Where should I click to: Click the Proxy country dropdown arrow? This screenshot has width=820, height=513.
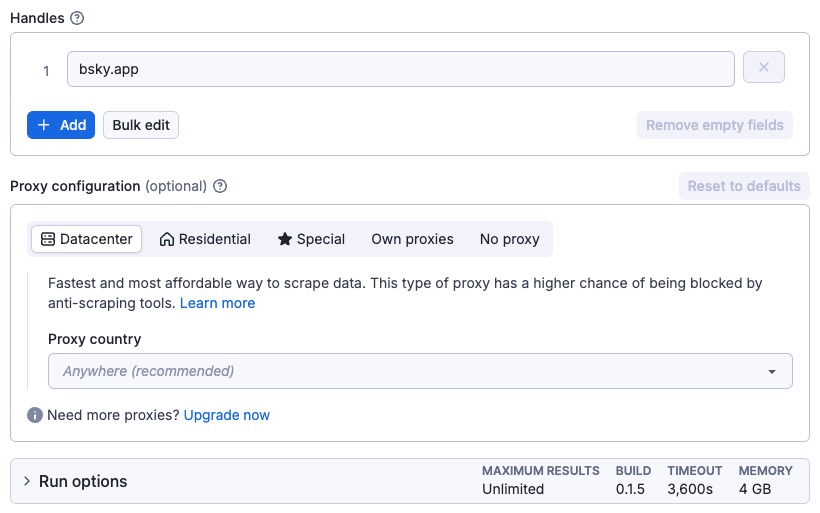pos(772,372)
